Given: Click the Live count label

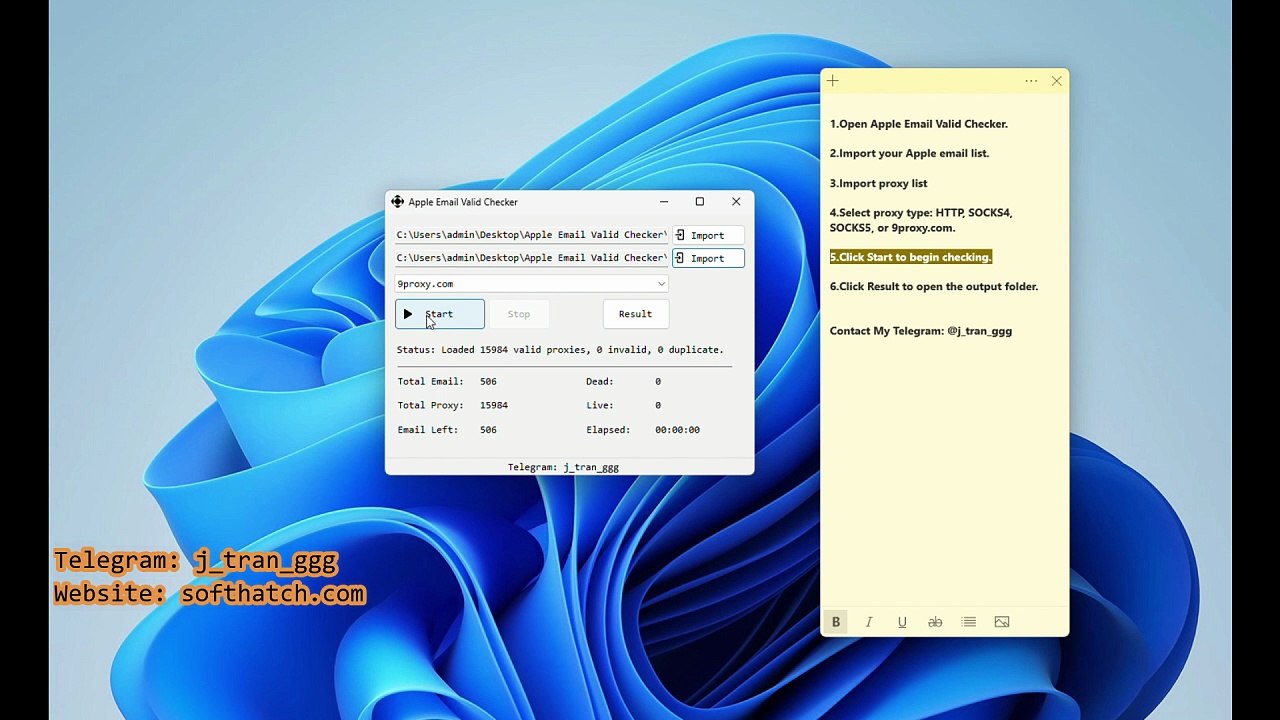Looking at the screenshot, I should 600,405.
